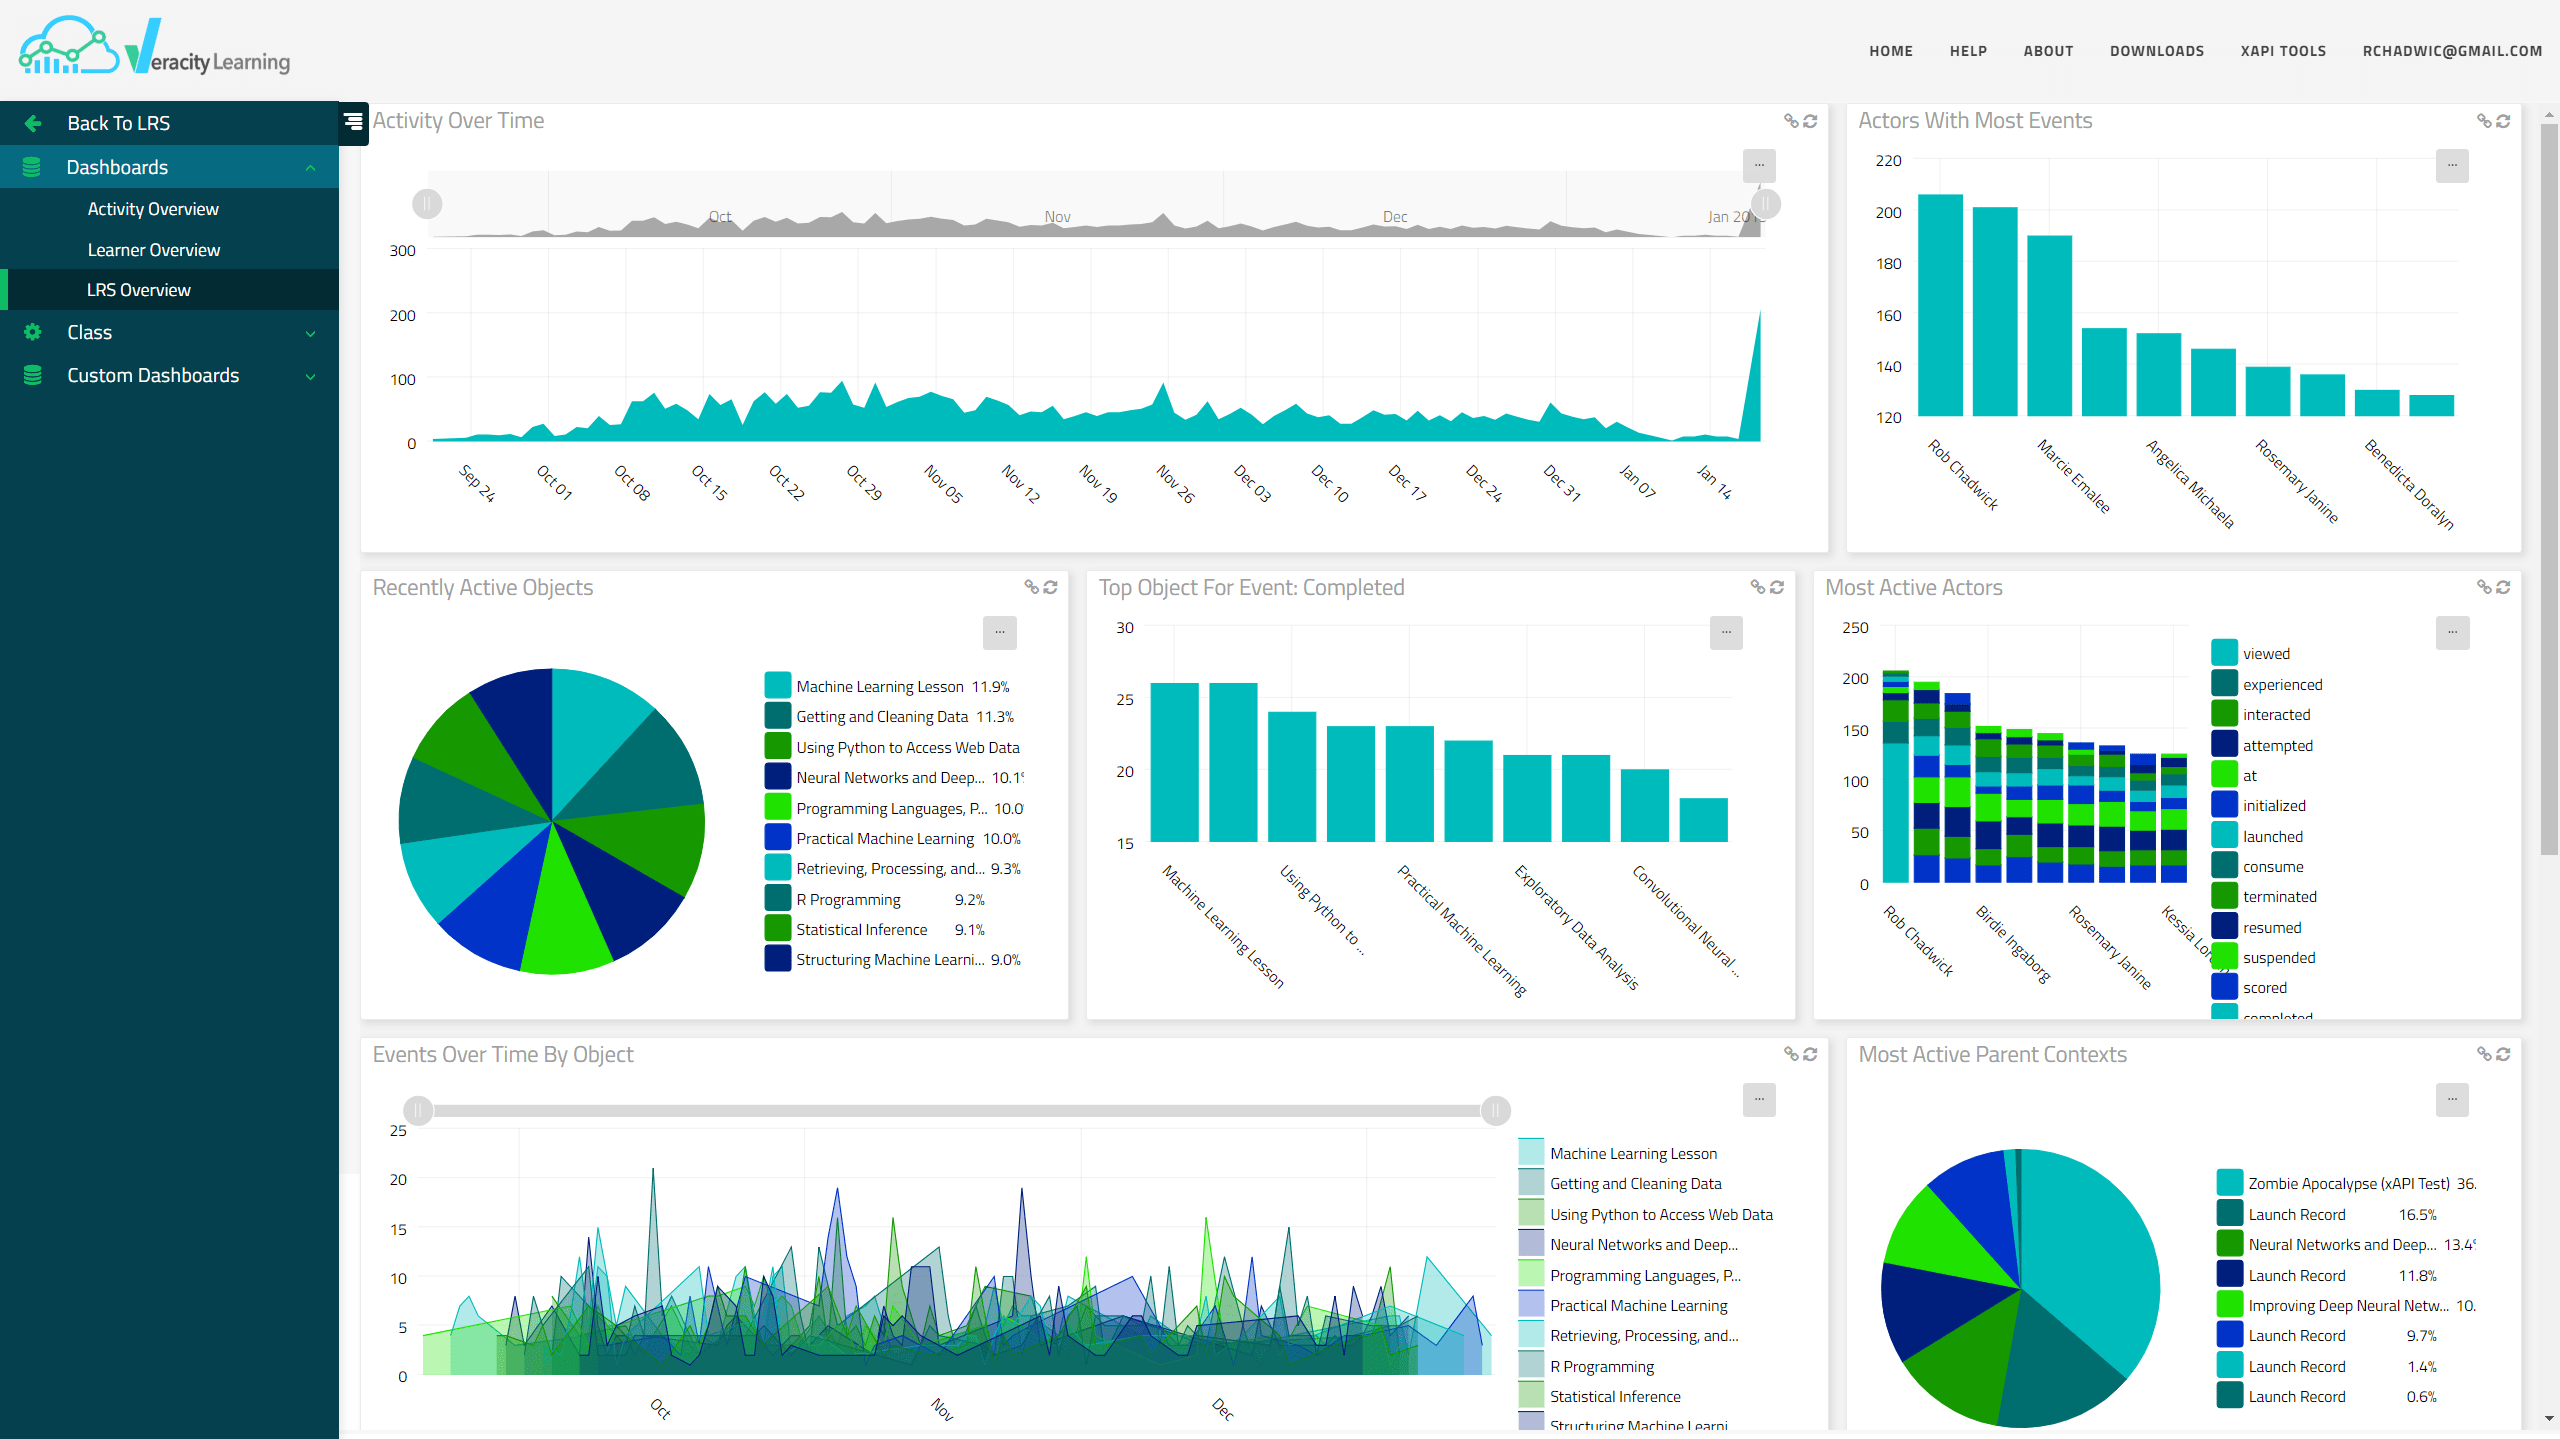The height and width of the screenshot is (1439, 2560).
Task: Toggle Machine Learning Lesson legend in Events Over Time
Action: (1632, 1154)
